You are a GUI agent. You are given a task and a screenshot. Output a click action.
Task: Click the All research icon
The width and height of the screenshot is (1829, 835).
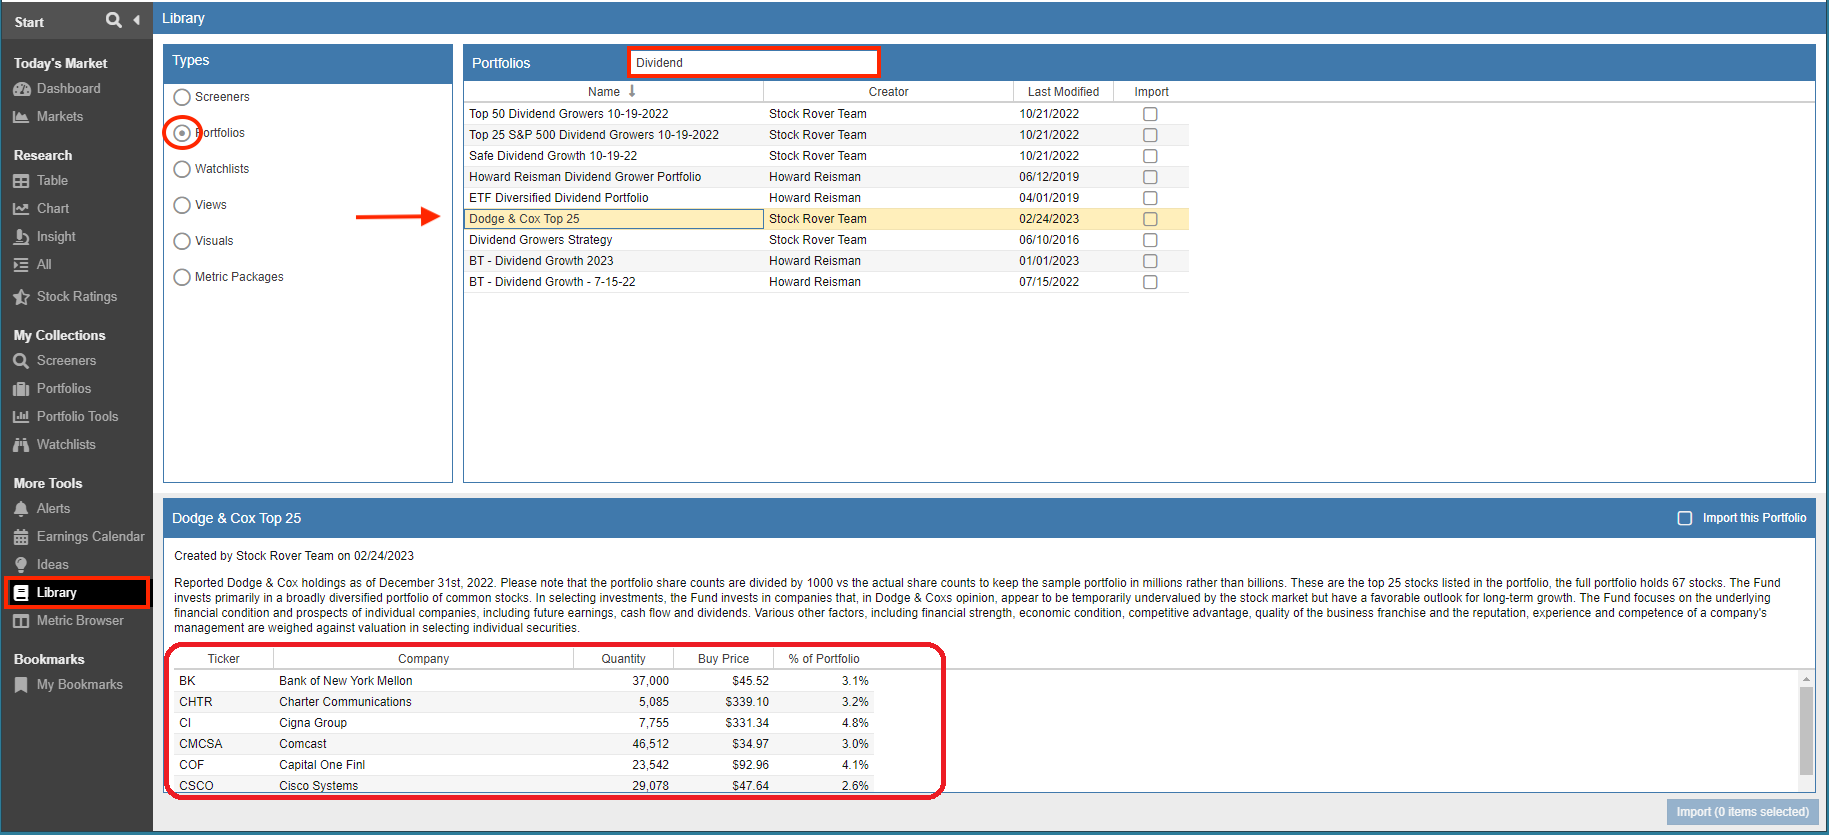pyautogui.click(x=21, y=265)
